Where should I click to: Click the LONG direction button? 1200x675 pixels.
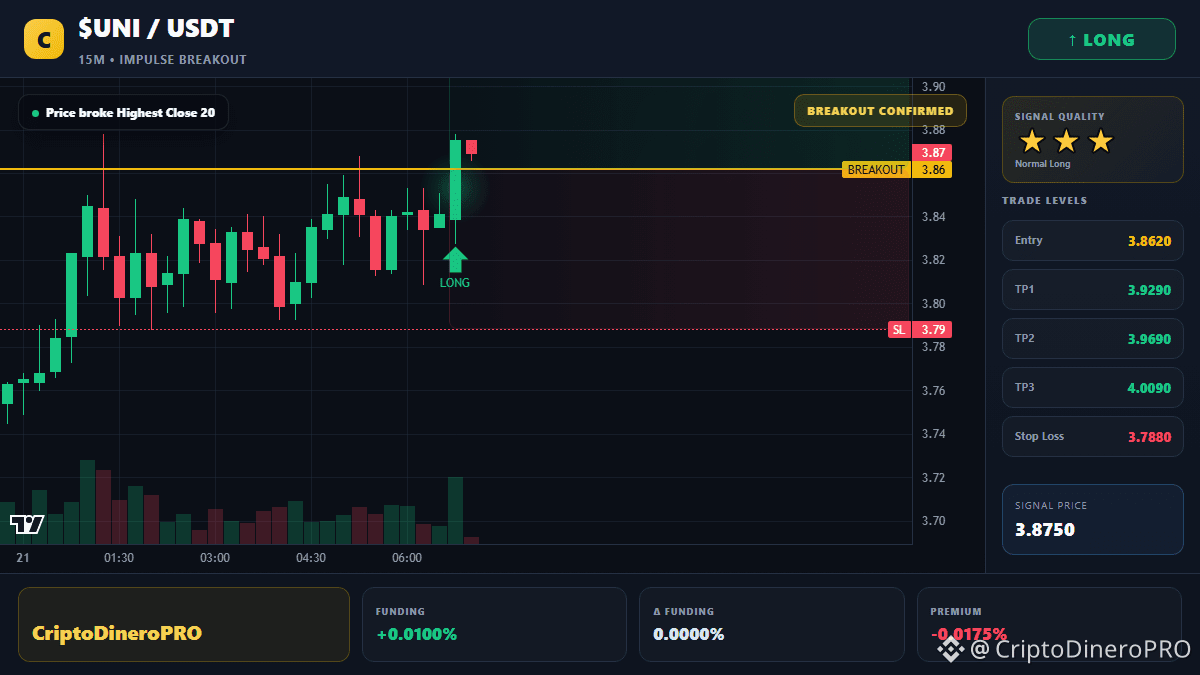pos(1102,40)
